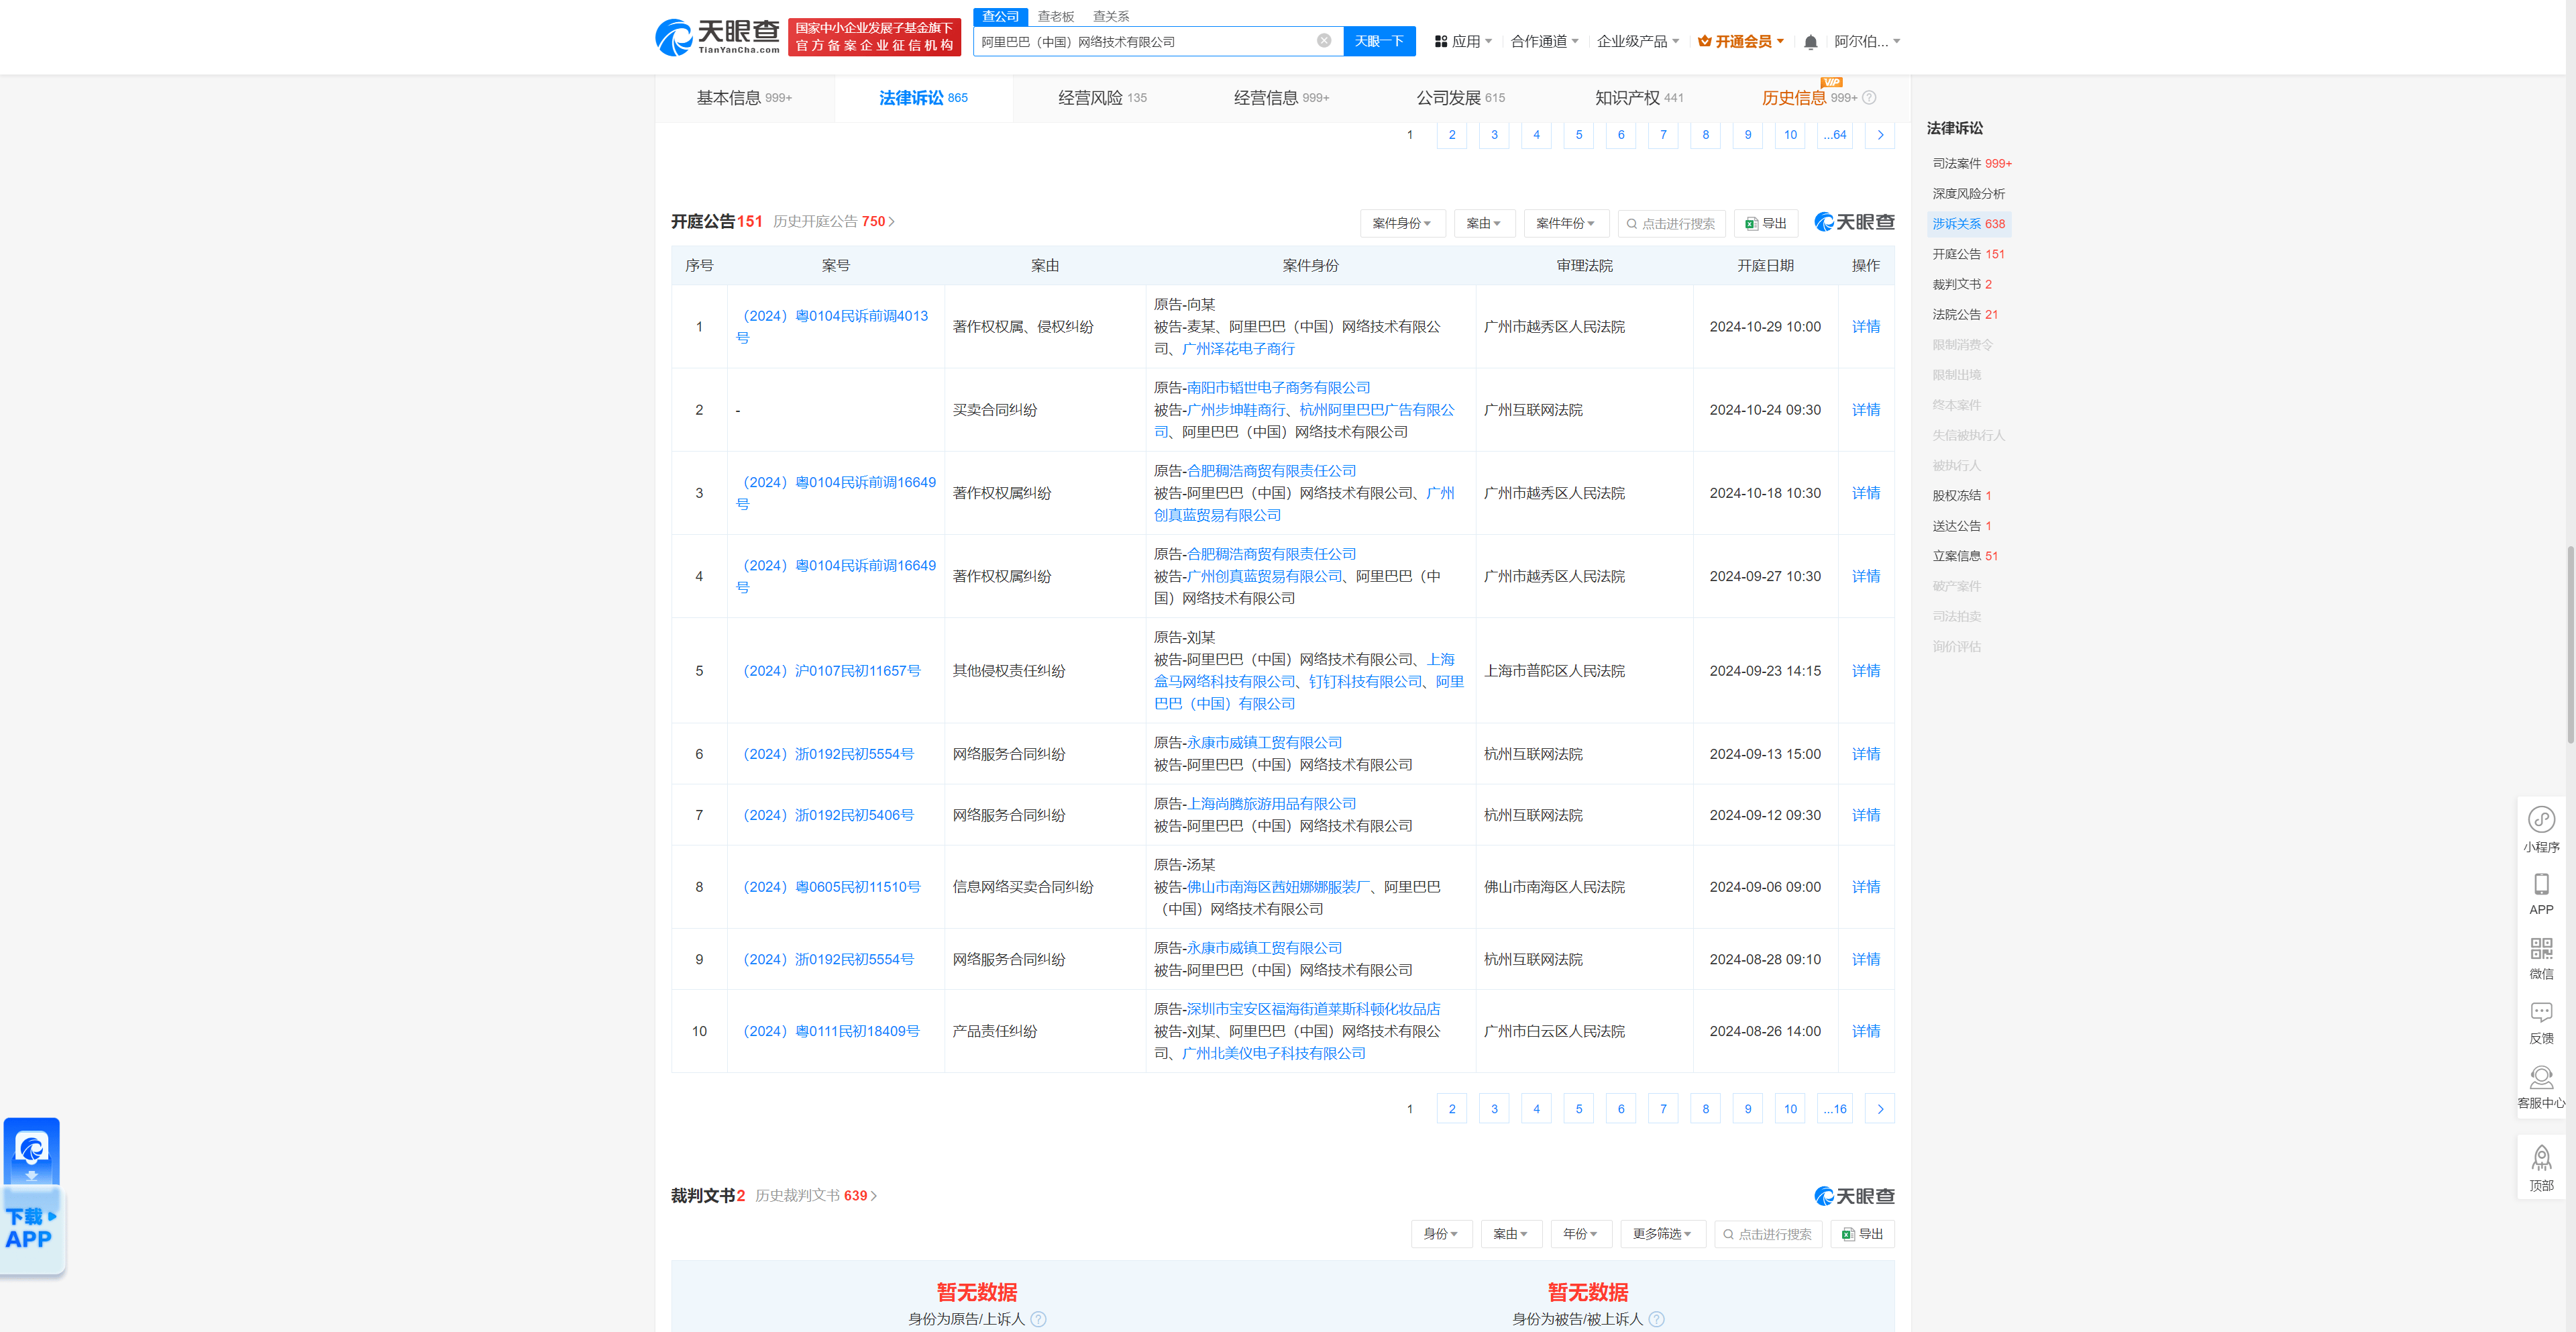Expand the 企业级产品 dropdown
This screenshot has height=1332, width=2576.
[x=1637, y=42]
